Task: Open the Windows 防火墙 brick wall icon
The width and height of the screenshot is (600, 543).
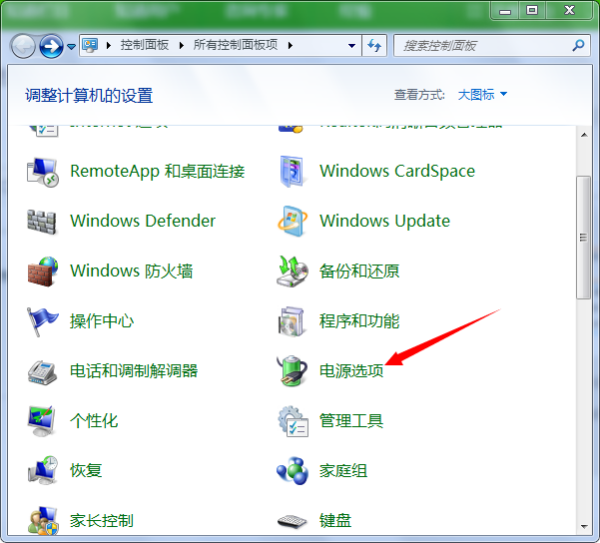Action: click(x=42, y=271)
